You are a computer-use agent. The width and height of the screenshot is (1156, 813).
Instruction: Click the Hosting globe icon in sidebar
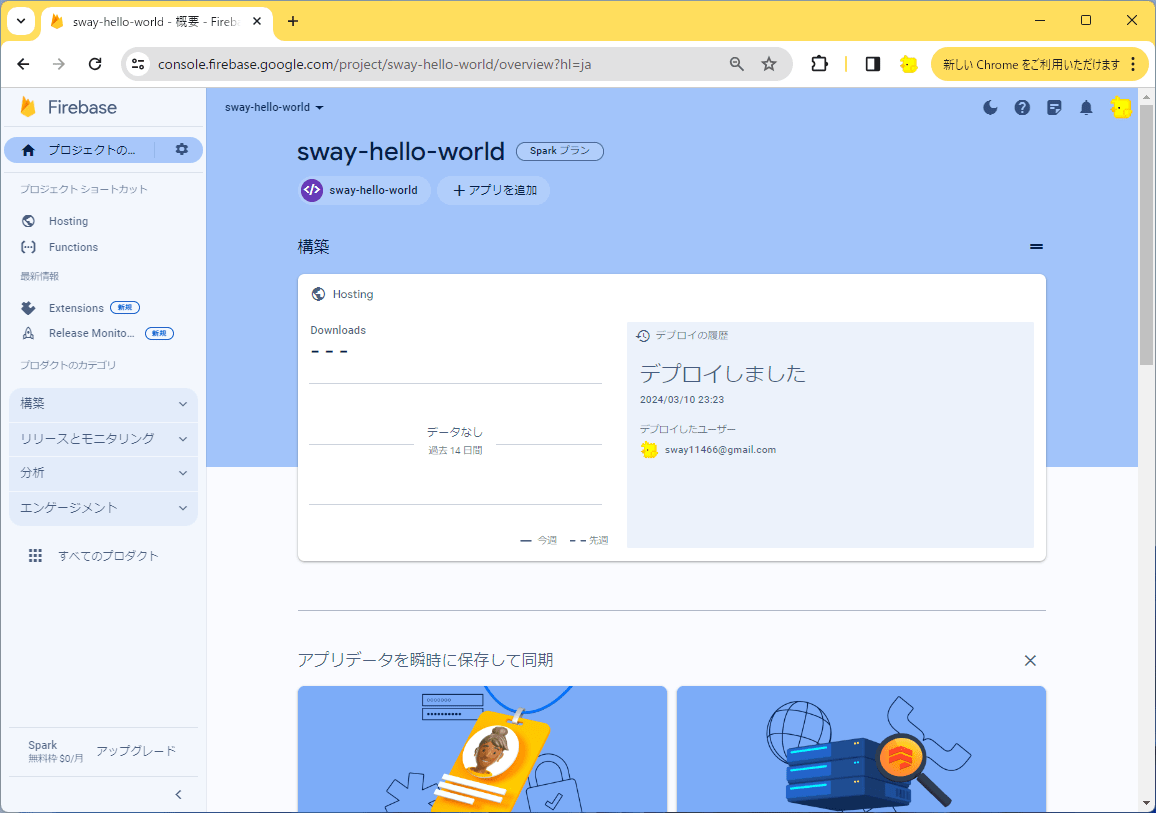[28, 221]
